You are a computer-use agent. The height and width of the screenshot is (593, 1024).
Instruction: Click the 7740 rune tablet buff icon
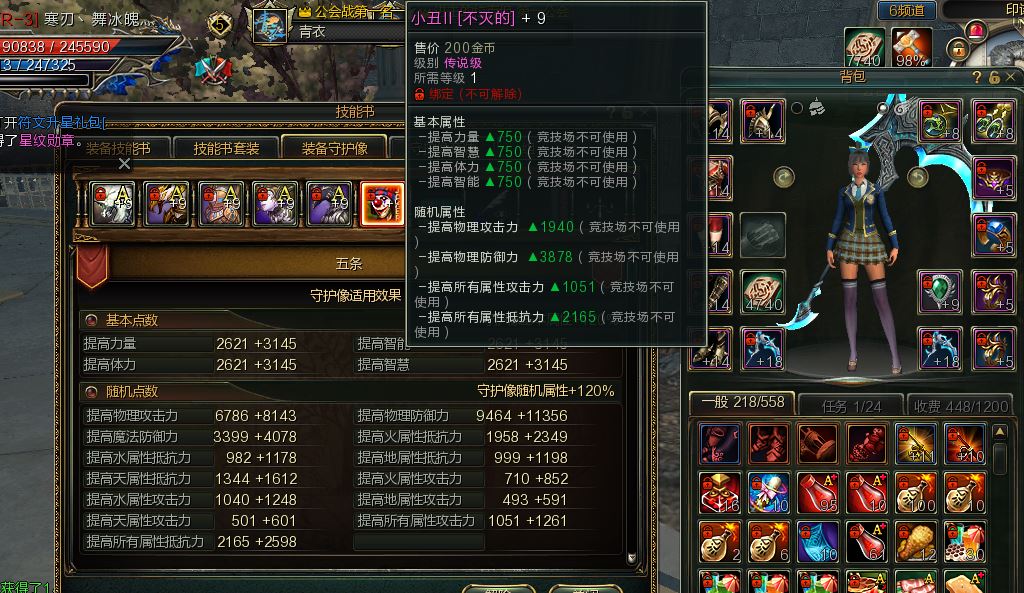[x=865, y=48]
